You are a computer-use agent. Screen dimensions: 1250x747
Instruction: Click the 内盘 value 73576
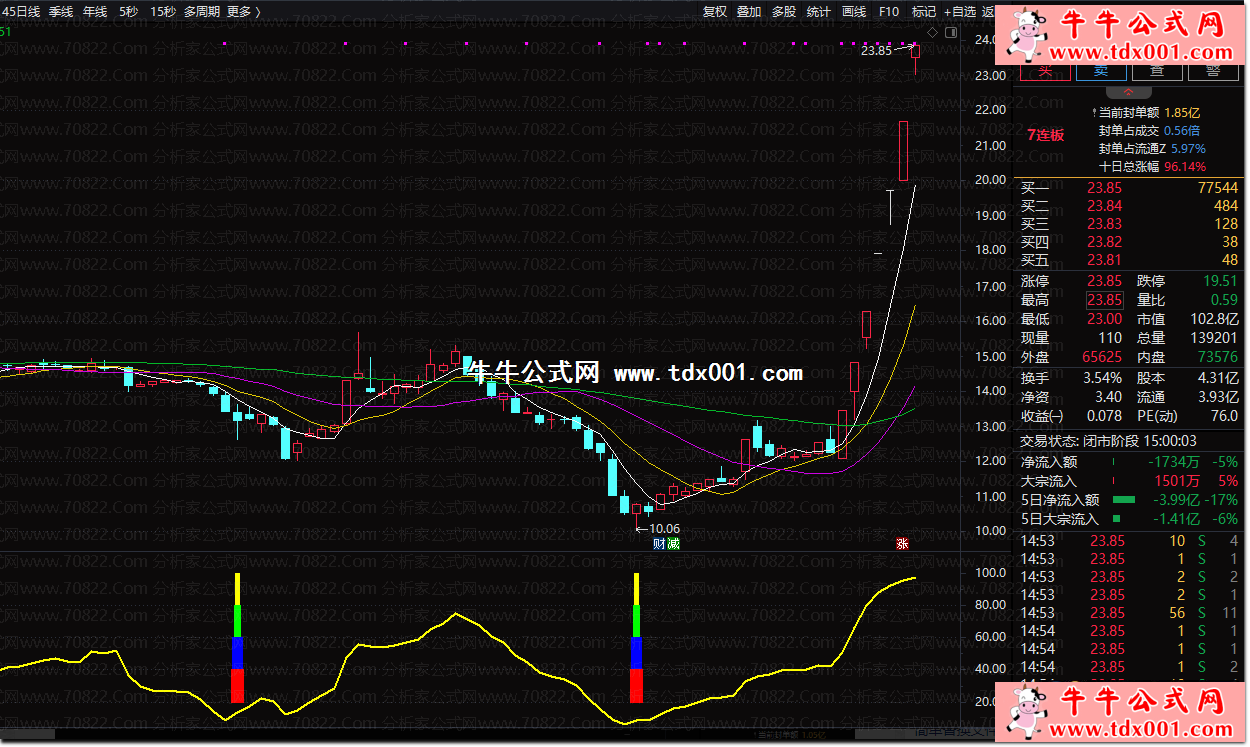(x=1217, y=357)
